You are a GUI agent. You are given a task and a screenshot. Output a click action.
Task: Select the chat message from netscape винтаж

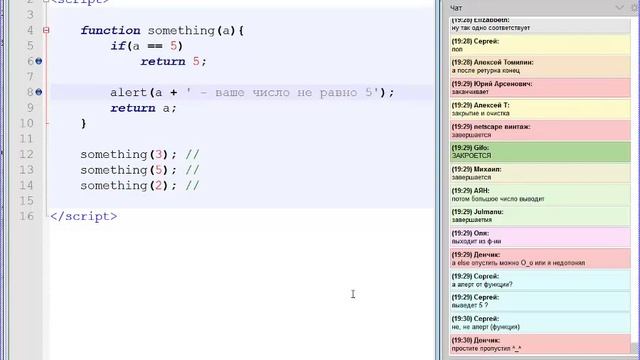tap(540, 130)
